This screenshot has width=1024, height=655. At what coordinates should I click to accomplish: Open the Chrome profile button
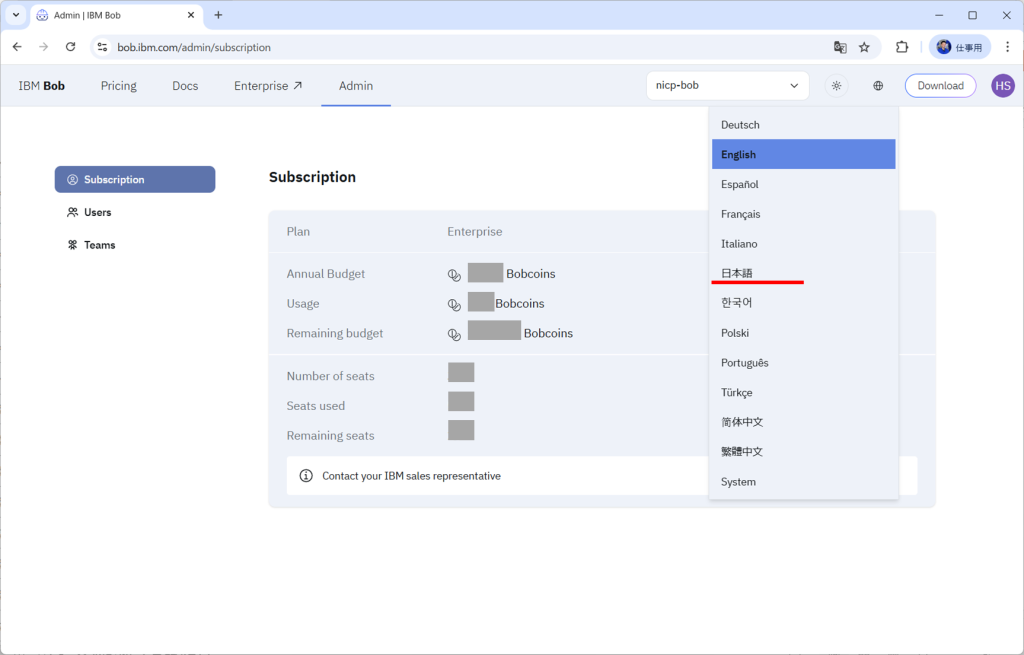959,47
